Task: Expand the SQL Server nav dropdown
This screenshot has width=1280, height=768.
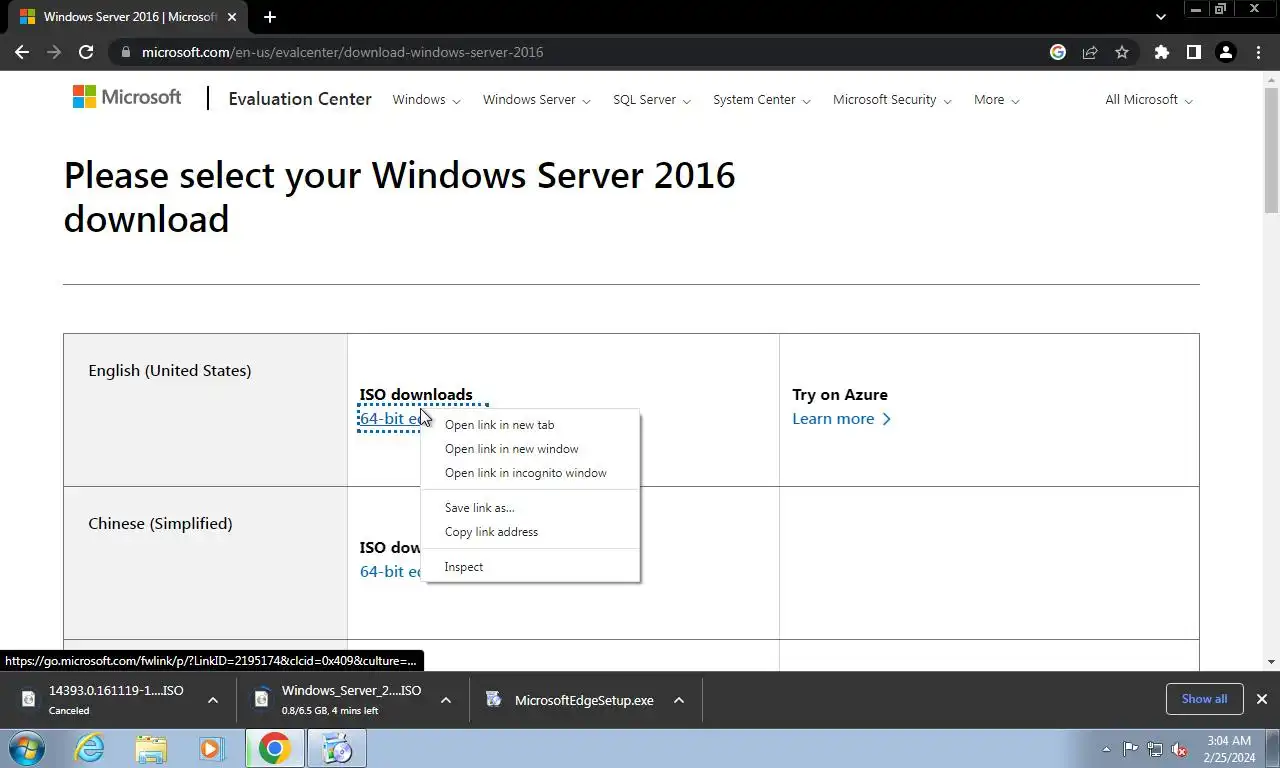Action: 651,100
